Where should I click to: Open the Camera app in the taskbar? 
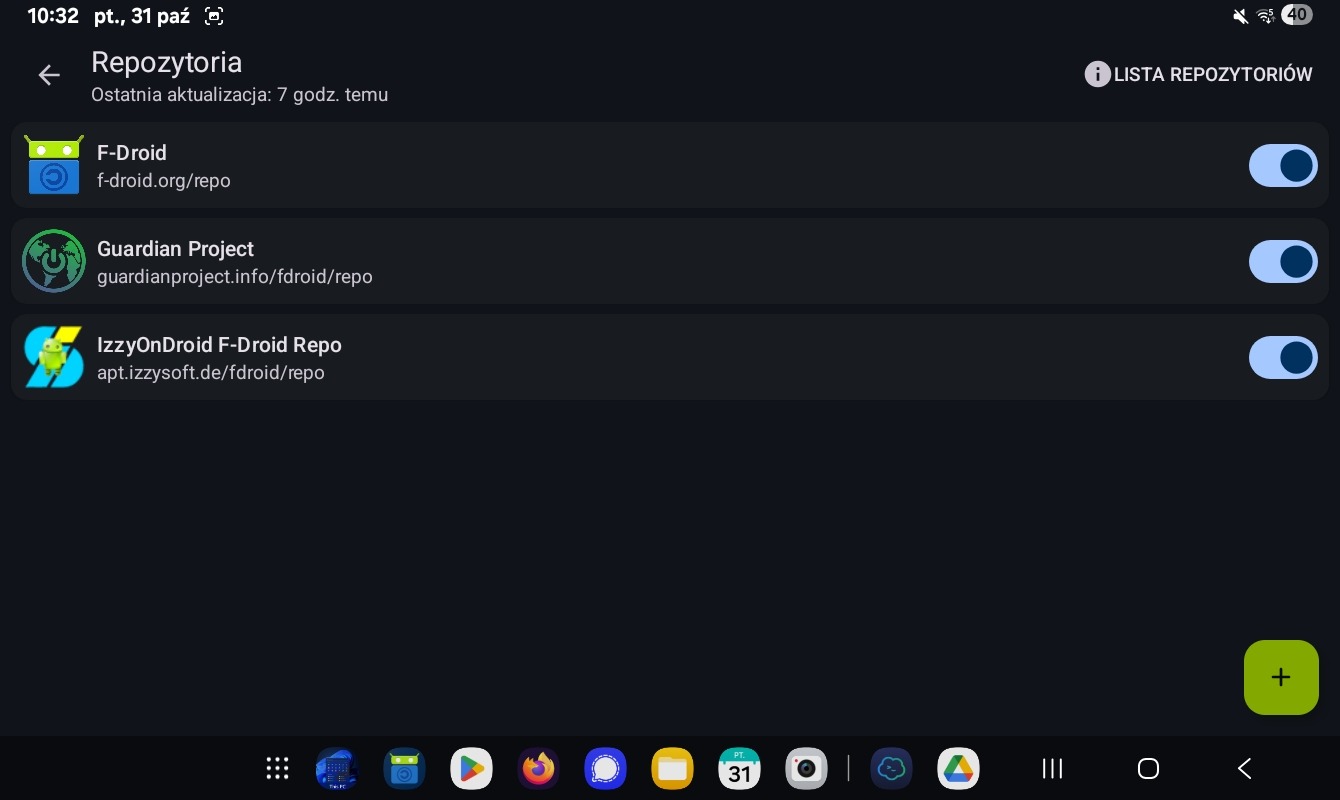click(806, 768)
